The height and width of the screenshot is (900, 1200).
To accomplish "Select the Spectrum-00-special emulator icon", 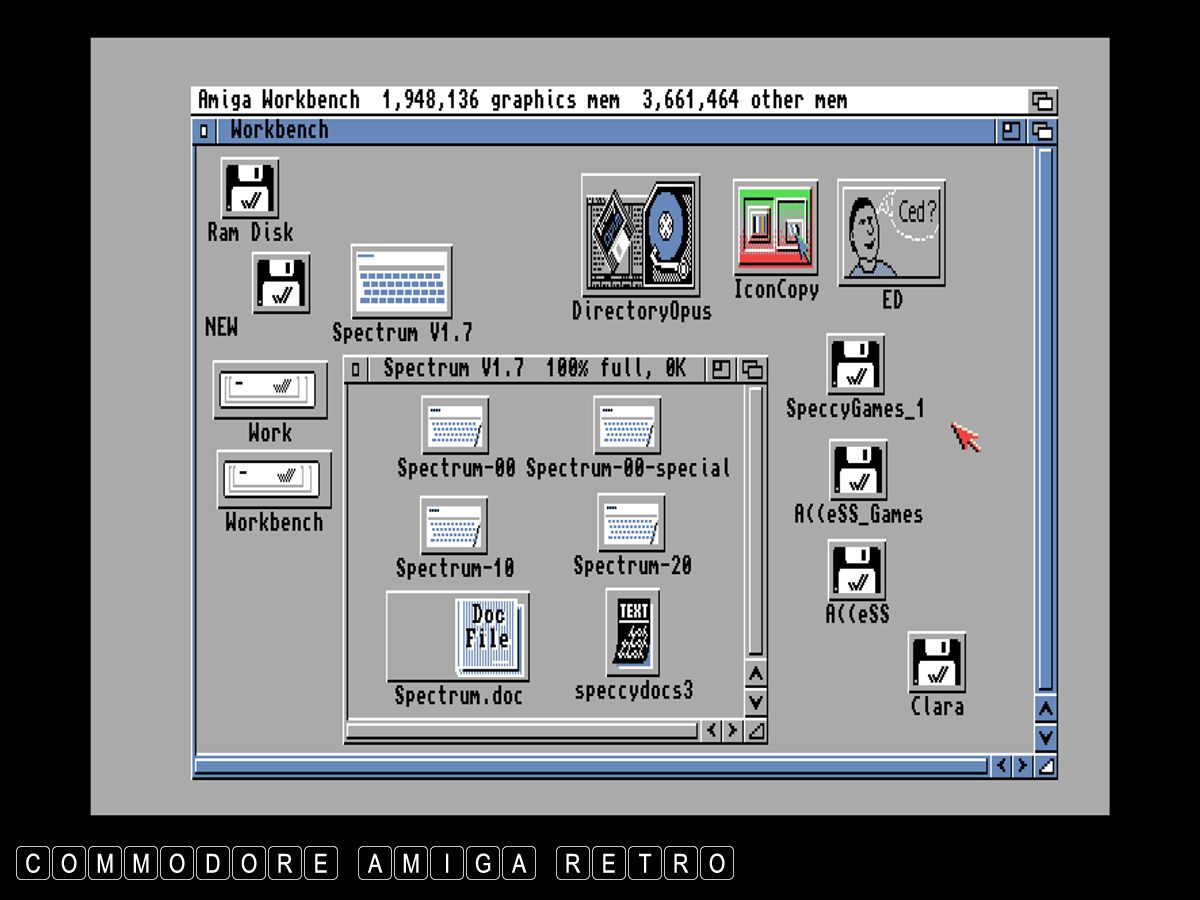I will click(x=627, y=426).
